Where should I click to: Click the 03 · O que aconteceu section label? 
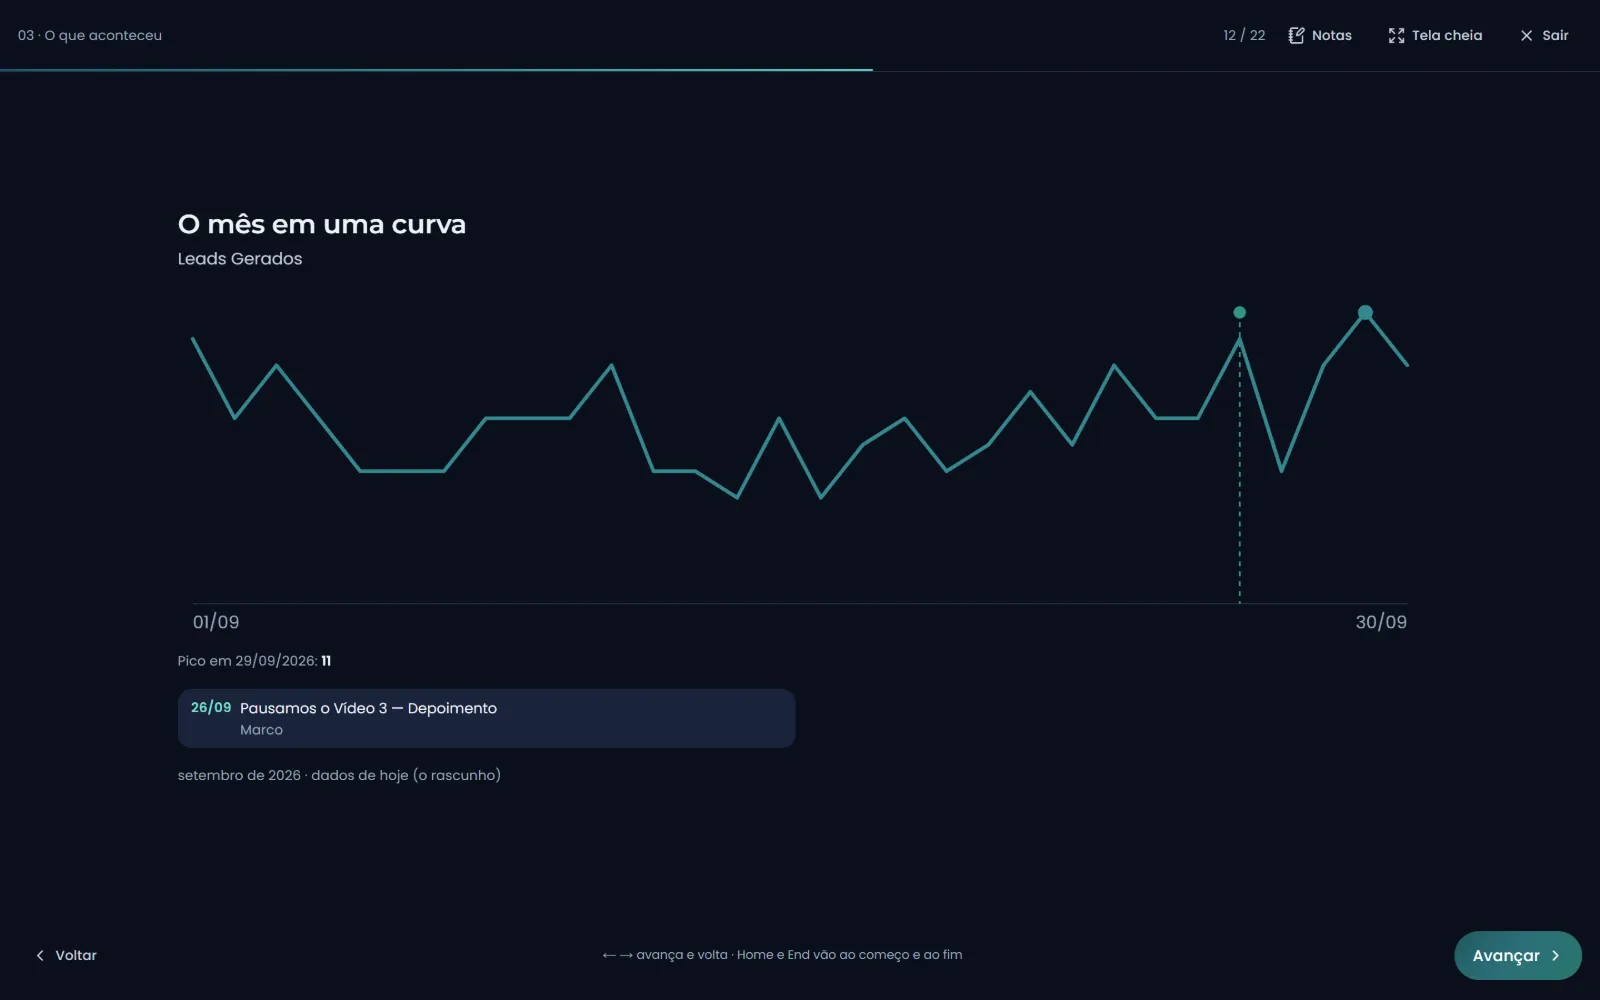coord(90,35)
